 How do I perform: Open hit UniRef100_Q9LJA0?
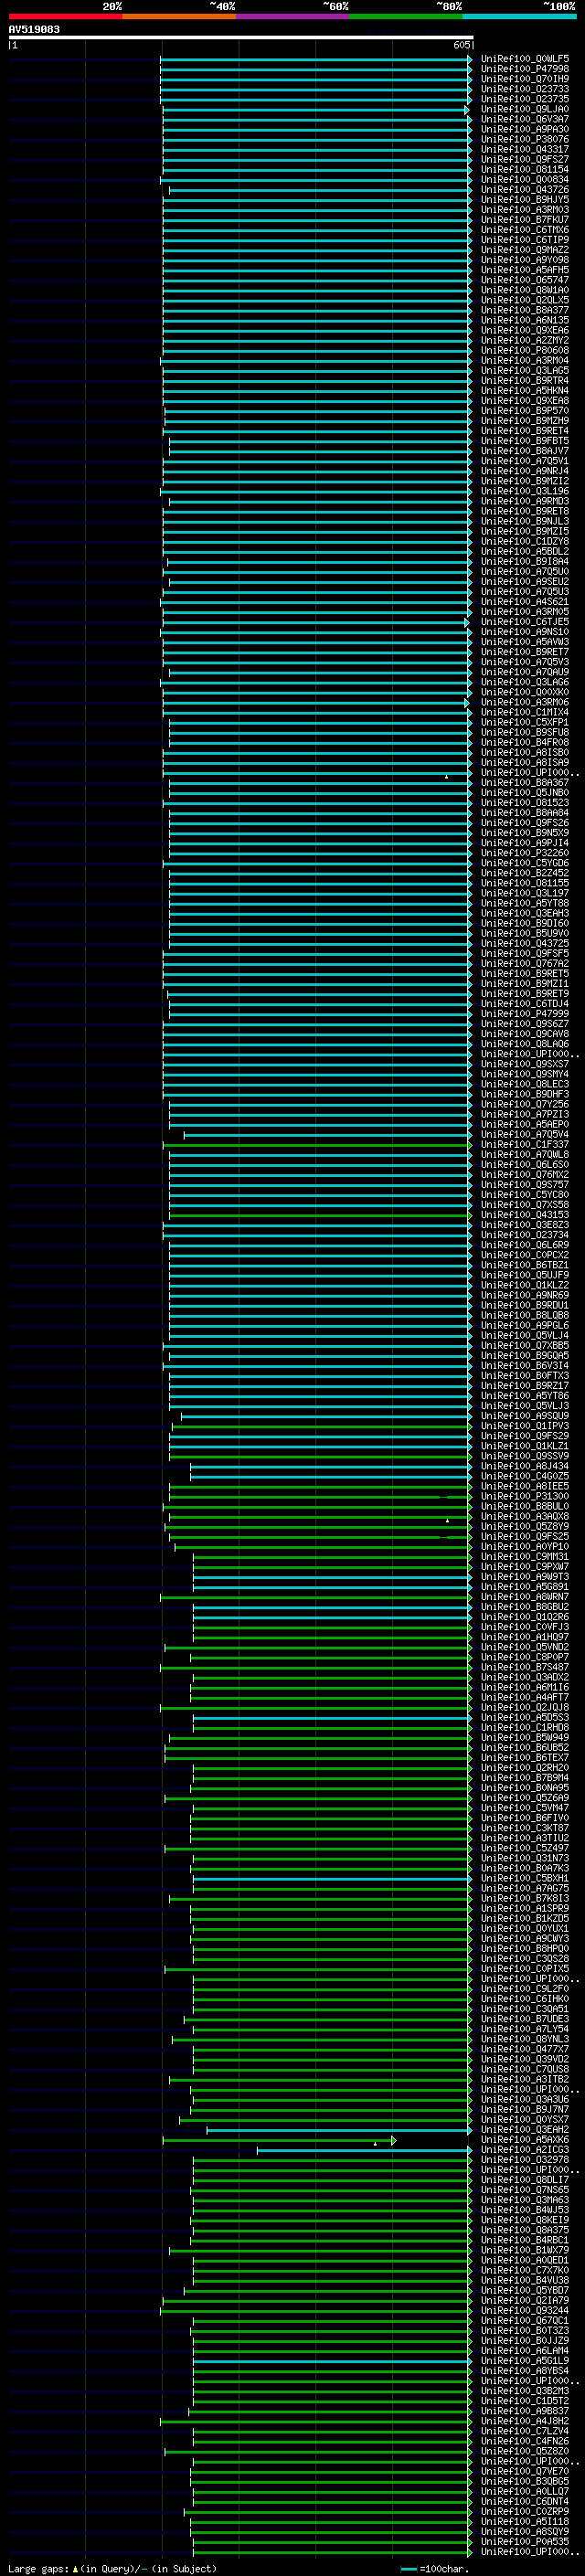point(525,110)
